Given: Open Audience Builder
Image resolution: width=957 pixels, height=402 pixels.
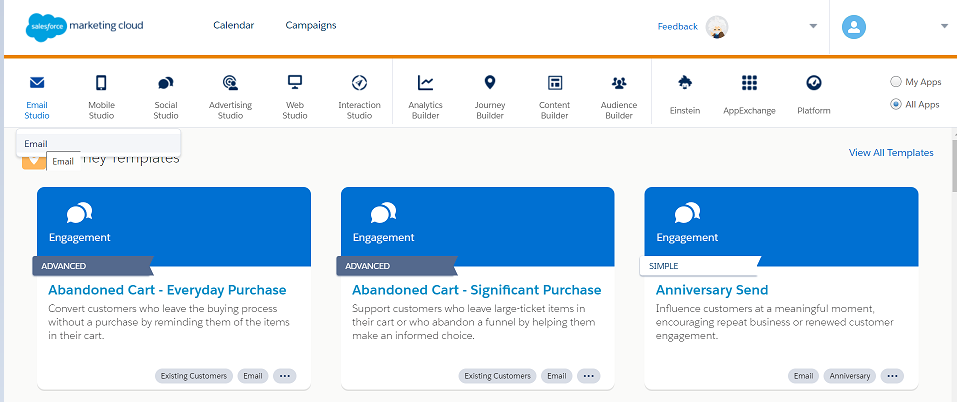Looking at the screenshot, I should [619, 96].
